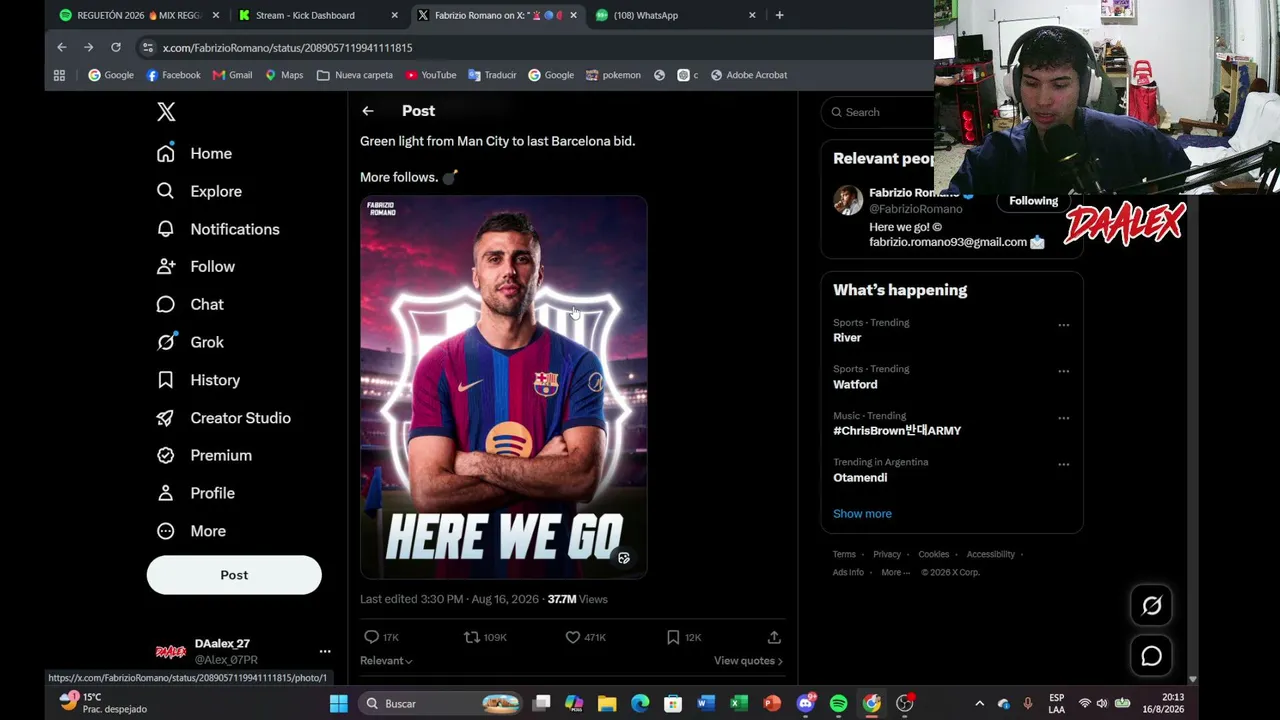Toggle the Following button for Fabrizio Romano
The height and width of the screenshot is (720, 1280).
coord(1033,201)
